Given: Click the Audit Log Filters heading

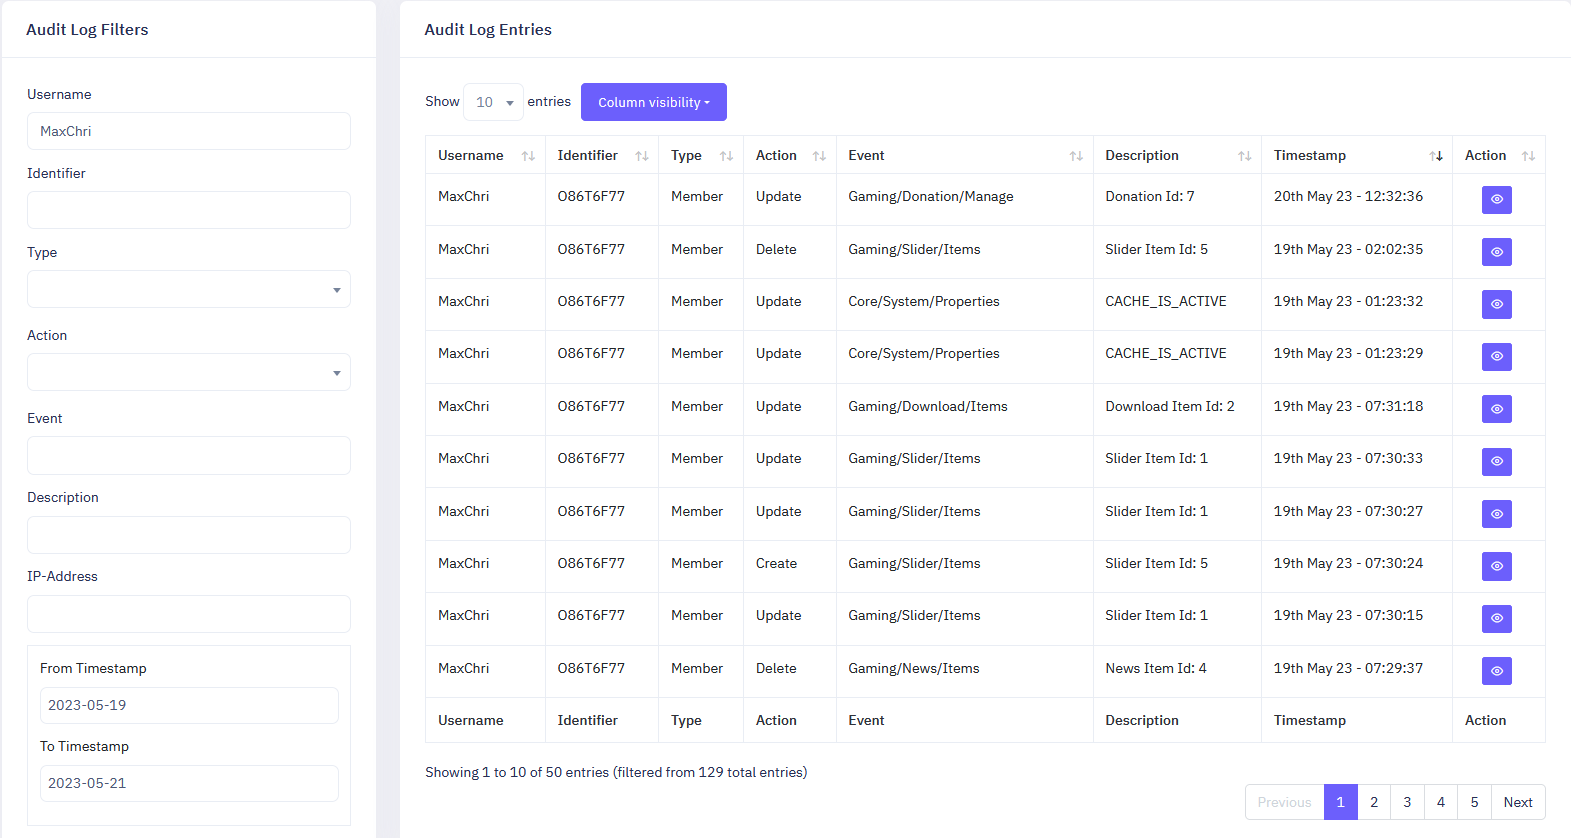Looking at the screenshot, I should click(87, 29).
